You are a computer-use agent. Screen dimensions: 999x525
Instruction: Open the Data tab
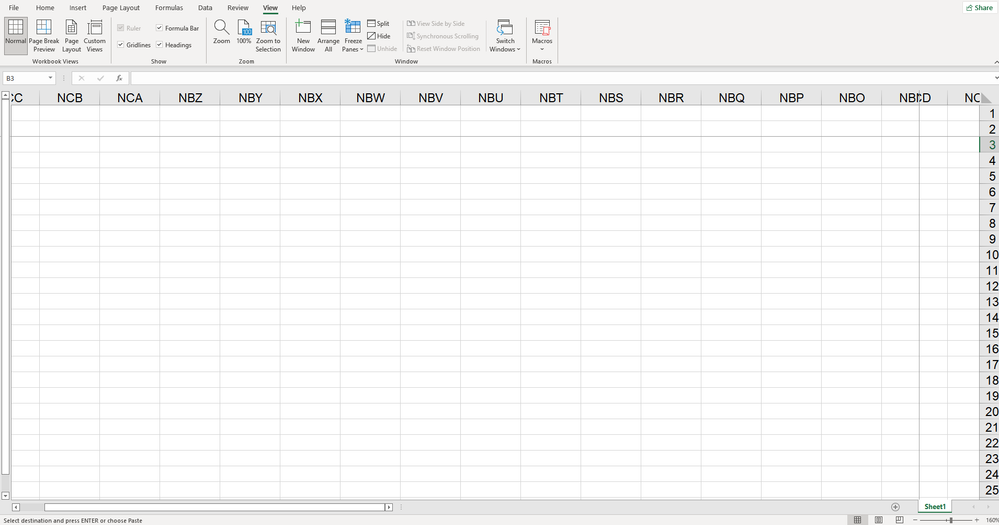pyautogui.click(x=205, y=8)
